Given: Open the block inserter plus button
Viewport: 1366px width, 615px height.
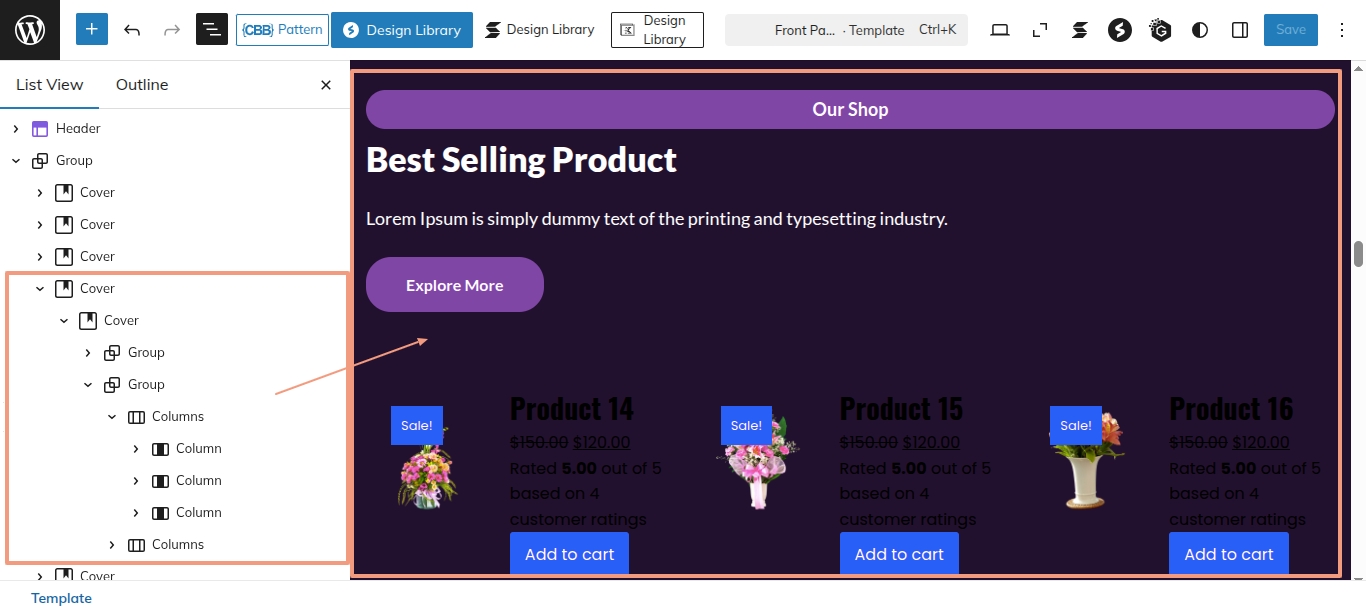Looking at the screenshot, I should (x=92, y=30).
